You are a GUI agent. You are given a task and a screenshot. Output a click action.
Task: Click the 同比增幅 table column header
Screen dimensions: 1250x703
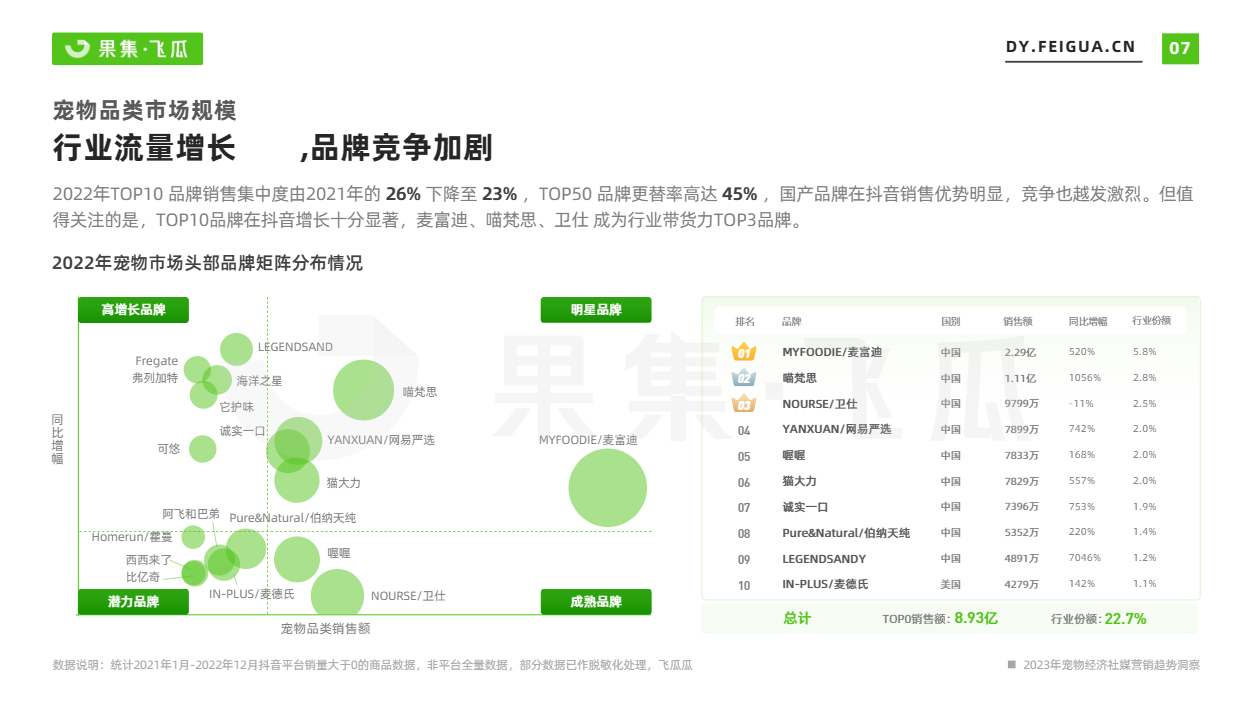pos(1087,322)
